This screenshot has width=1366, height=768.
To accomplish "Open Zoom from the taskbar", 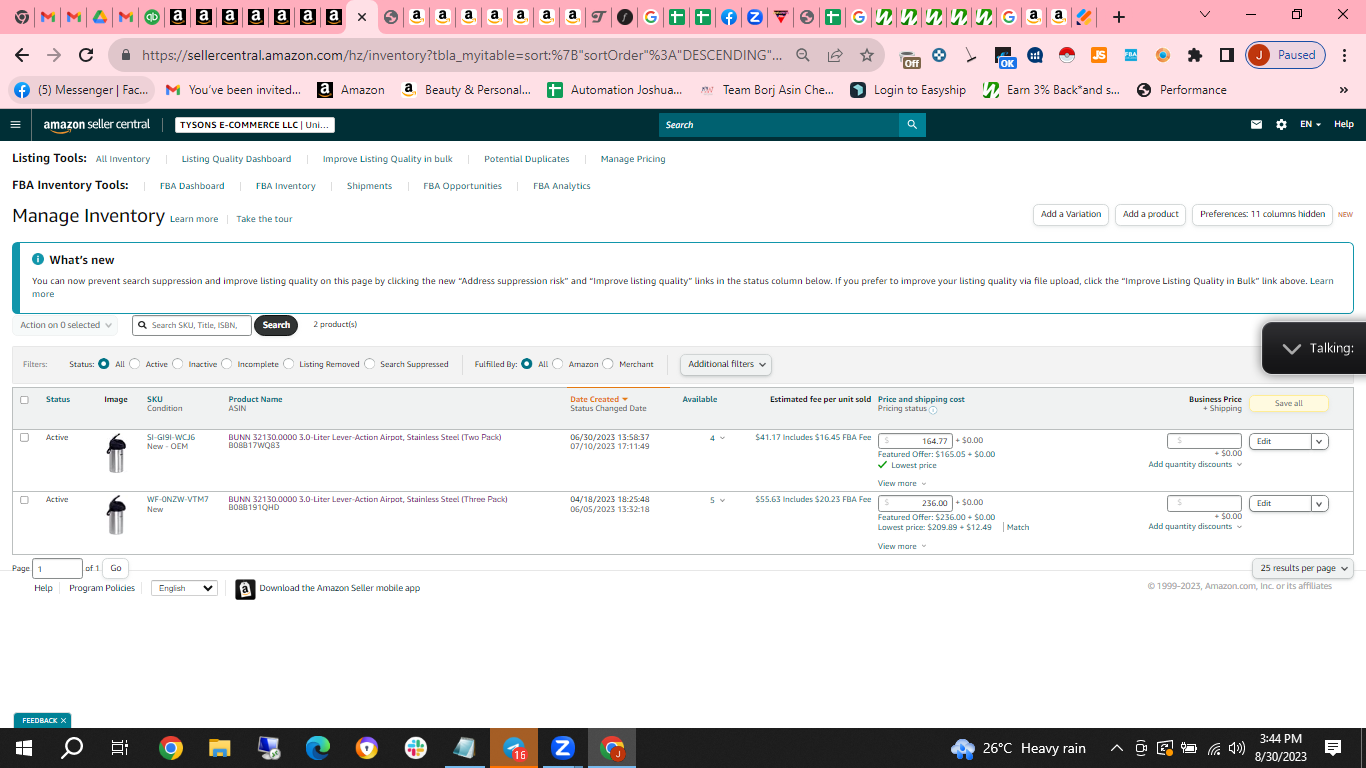I will point(562,748).
